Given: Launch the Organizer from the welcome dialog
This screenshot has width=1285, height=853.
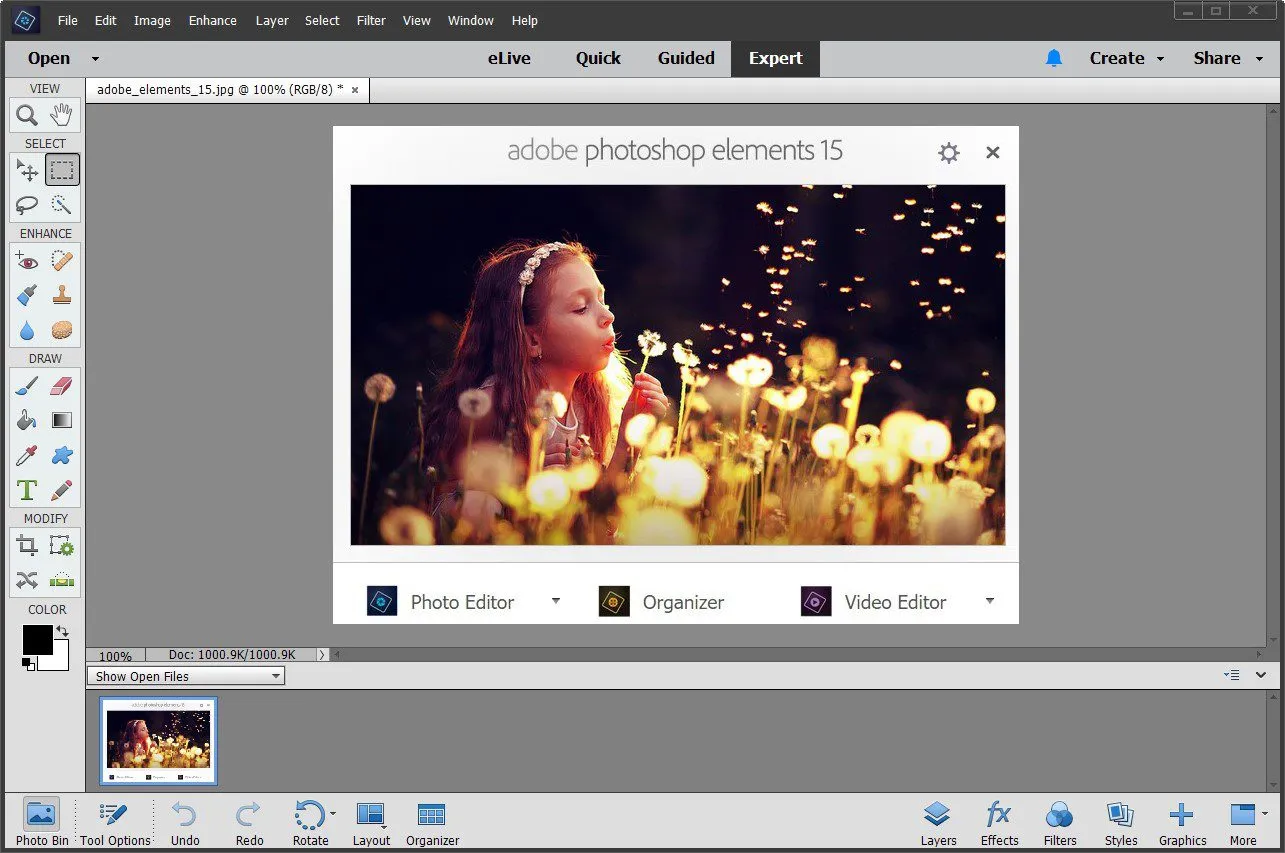Looking at the screenshot, I should pos(682,601).
